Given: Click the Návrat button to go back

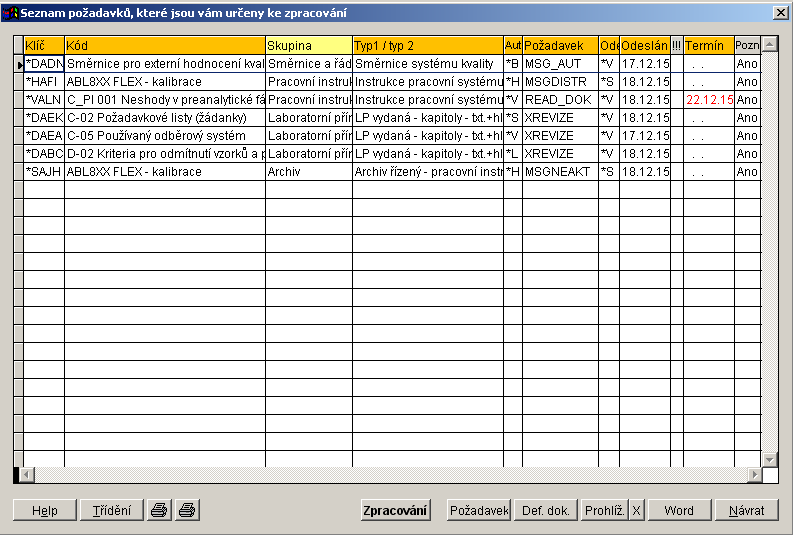Looking at the screenshot, I should (746, 510).
